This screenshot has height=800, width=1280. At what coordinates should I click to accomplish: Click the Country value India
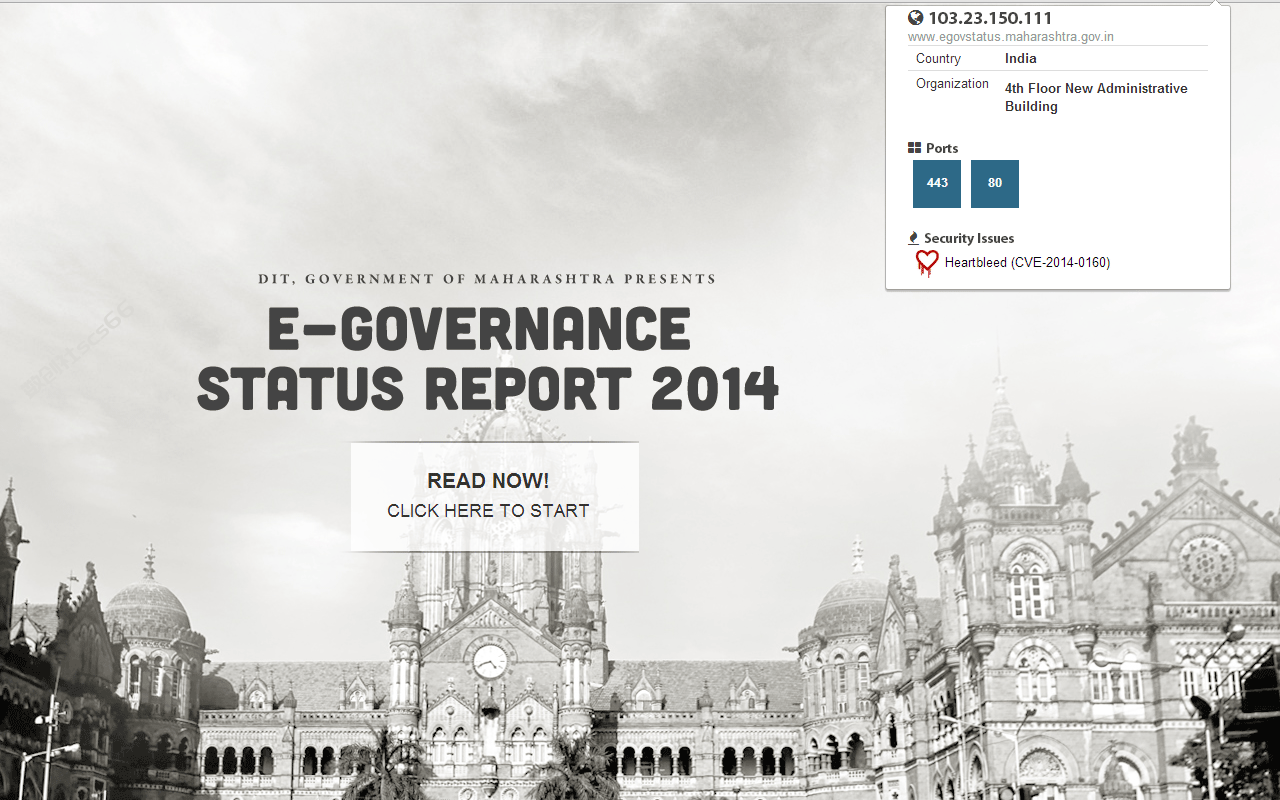tap(1021, 59)
